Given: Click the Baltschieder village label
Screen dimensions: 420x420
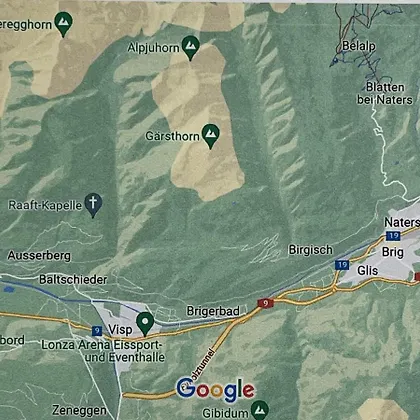Looking at the screenshot, I should click(x=73, y=279).
